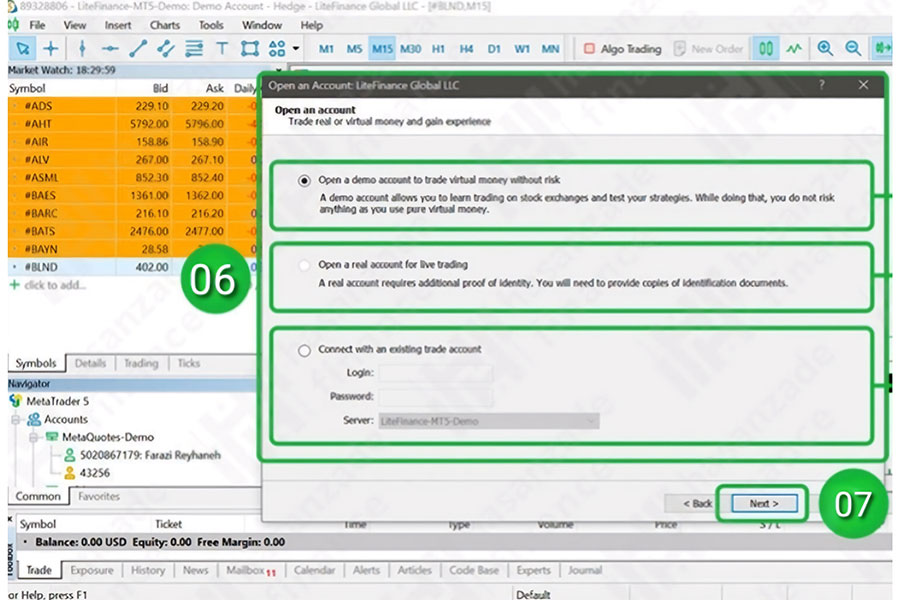Switch to the Ticks tab

tap(188, 363)
